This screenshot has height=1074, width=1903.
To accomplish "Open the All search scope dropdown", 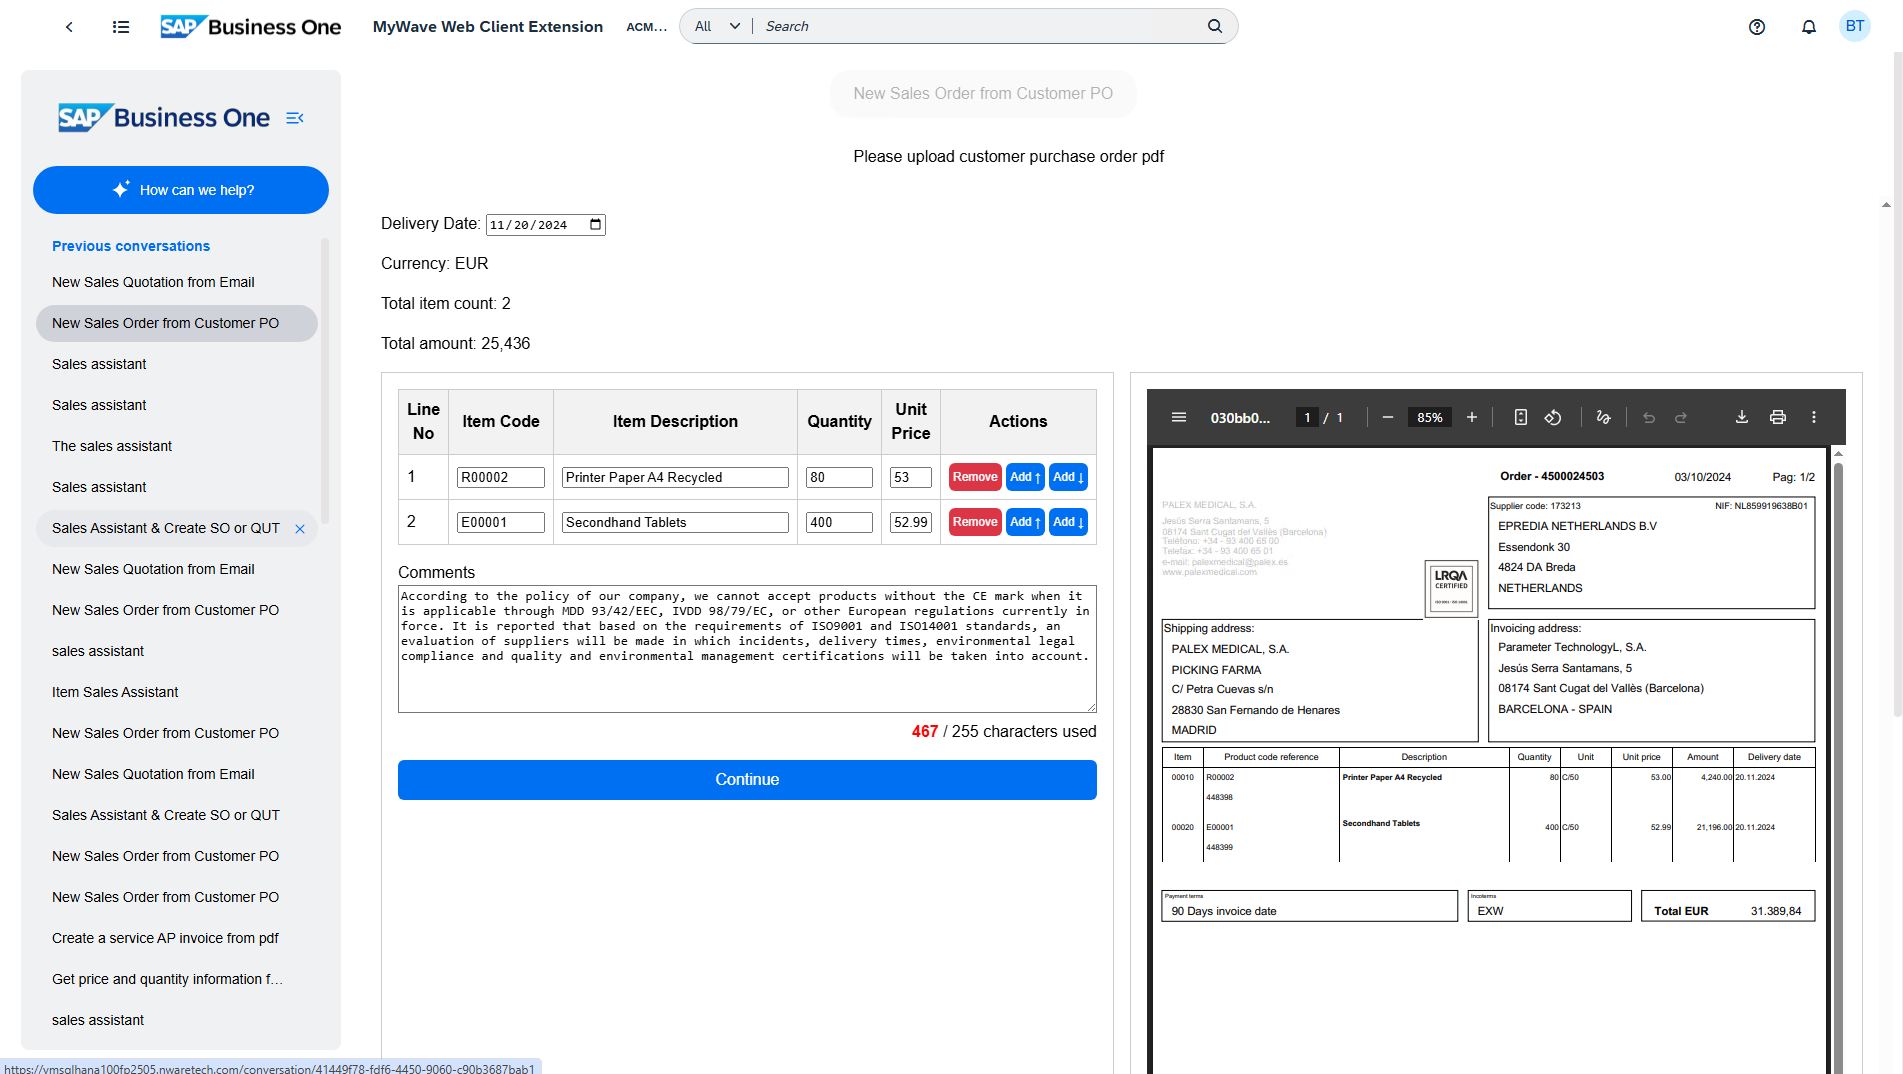I will pos(717,26).
